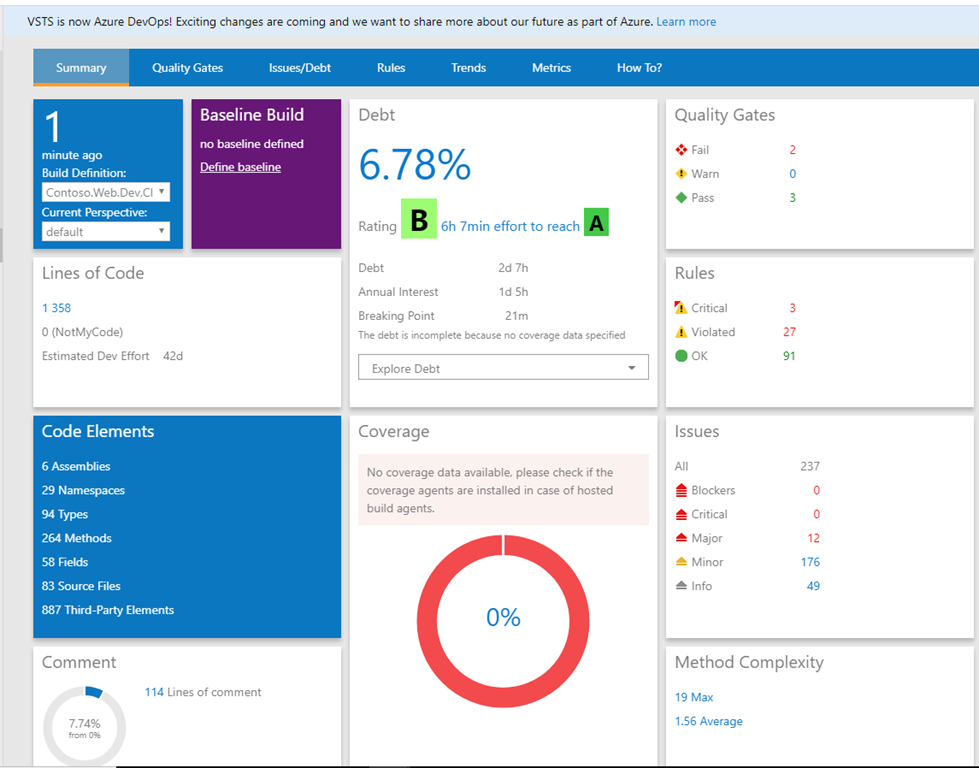979x768 pixels.
Task: Go to the Metrics tab
Action: tap(551, 68)
